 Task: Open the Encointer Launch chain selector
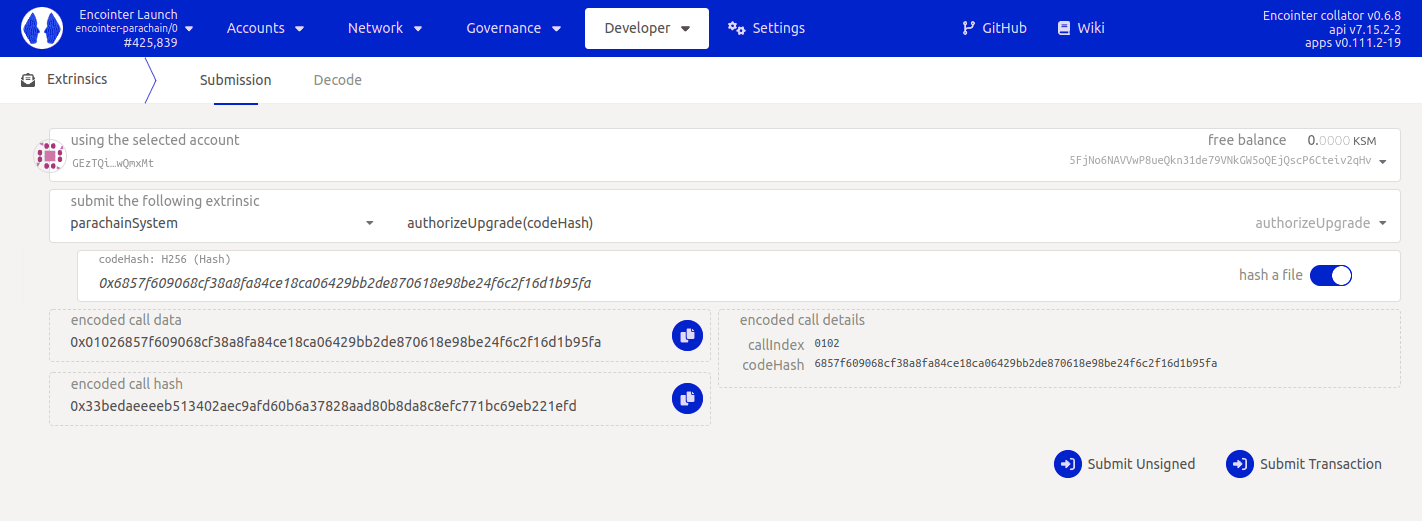point(135,28)
